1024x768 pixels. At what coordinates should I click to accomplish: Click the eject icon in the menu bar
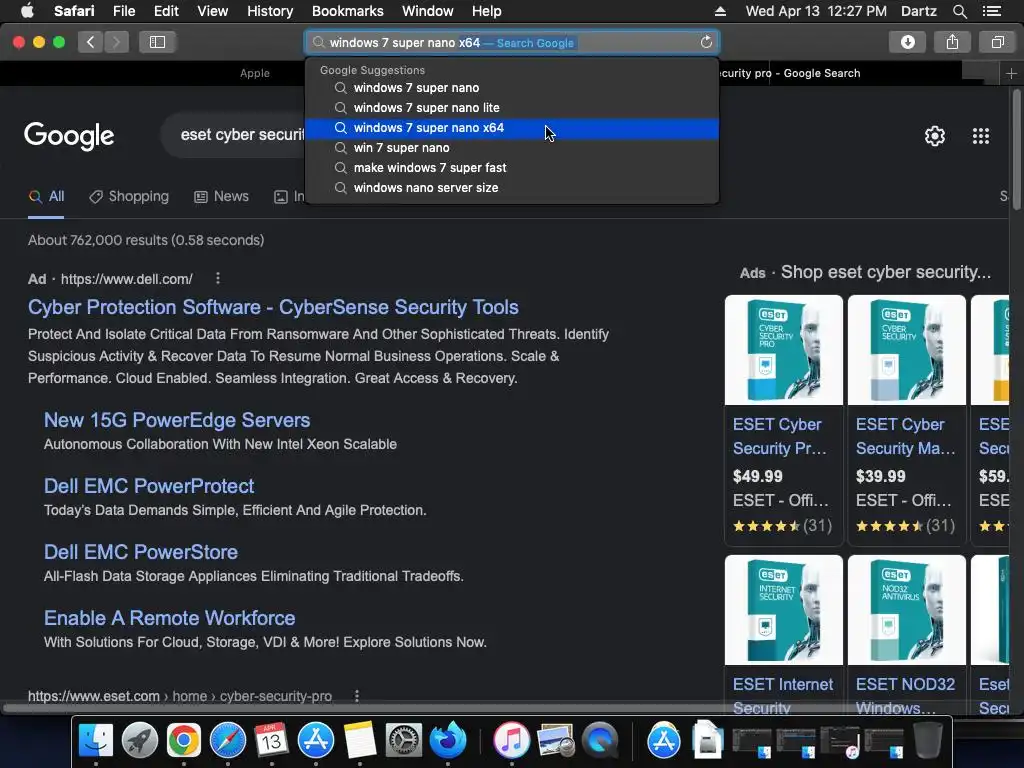720,11
